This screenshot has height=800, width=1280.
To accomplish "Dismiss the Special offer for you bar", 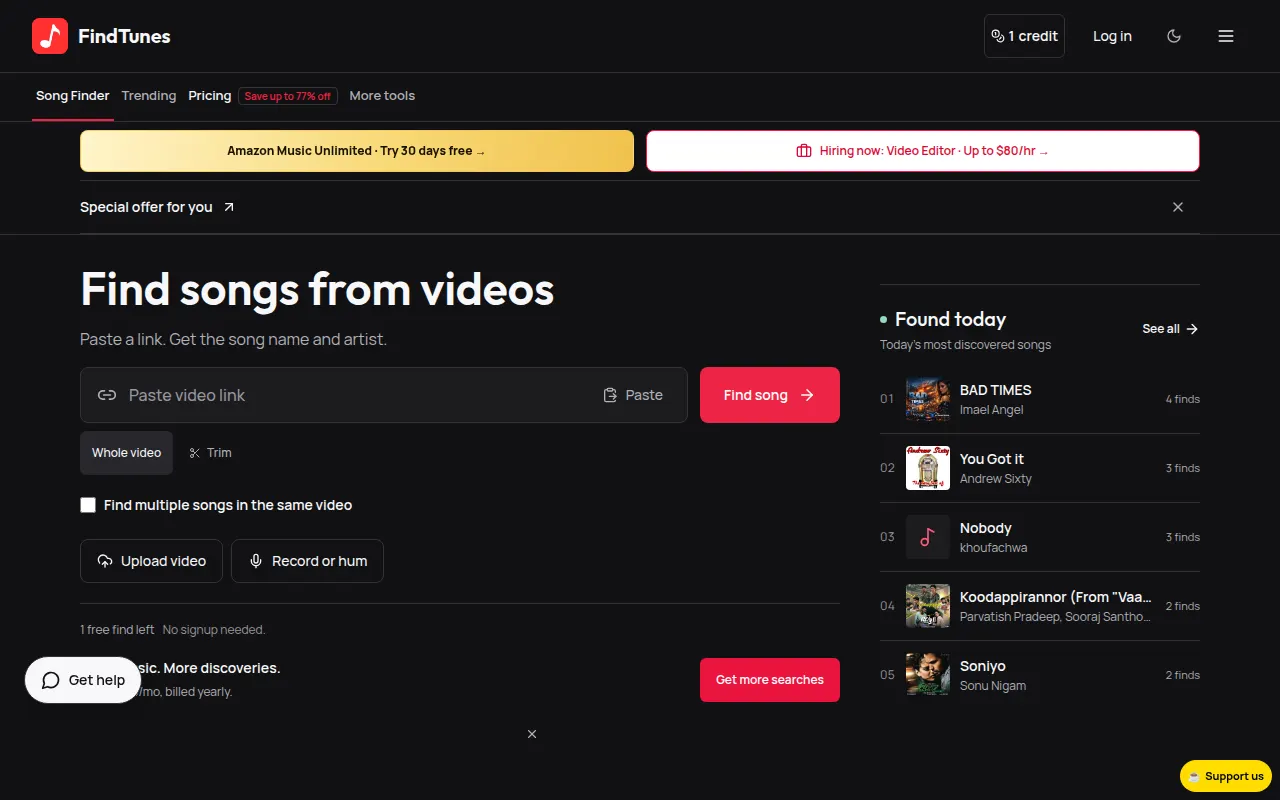I will (x=1178, y=207).
